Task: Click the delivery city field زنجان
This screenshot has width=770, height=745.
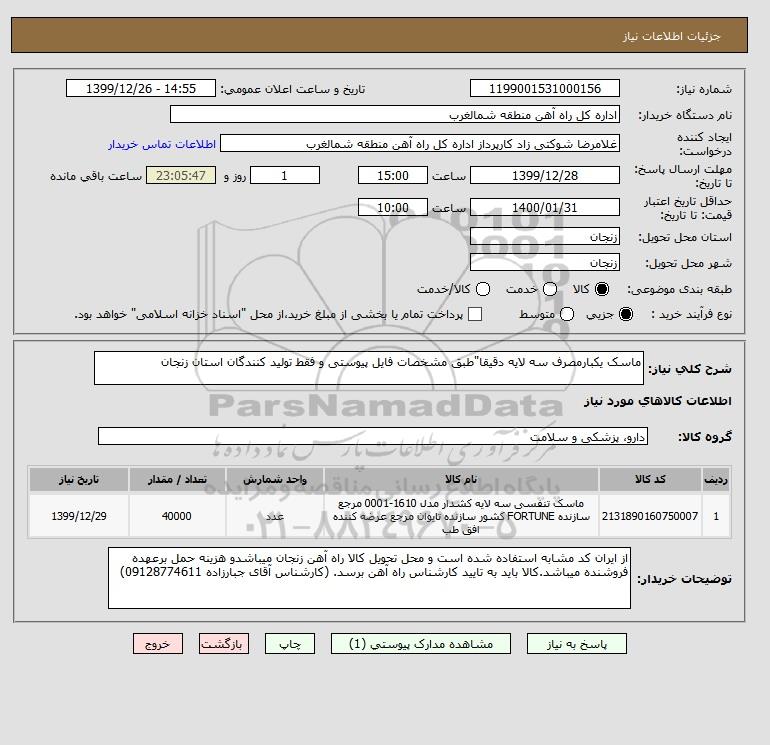Action: (x=545, y=263)
